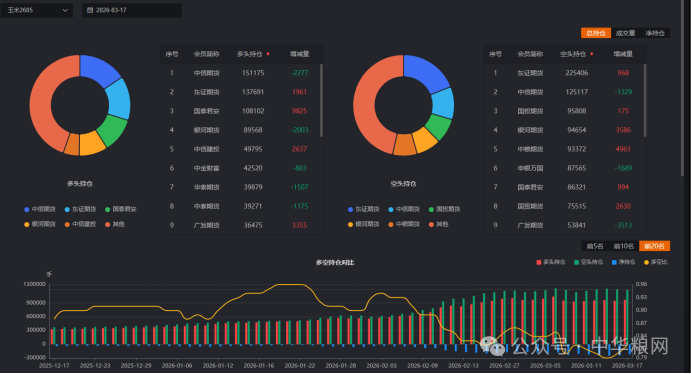Click the 2025-12-17 label on chart axis
691x374 pixels.
coord(54,366)
